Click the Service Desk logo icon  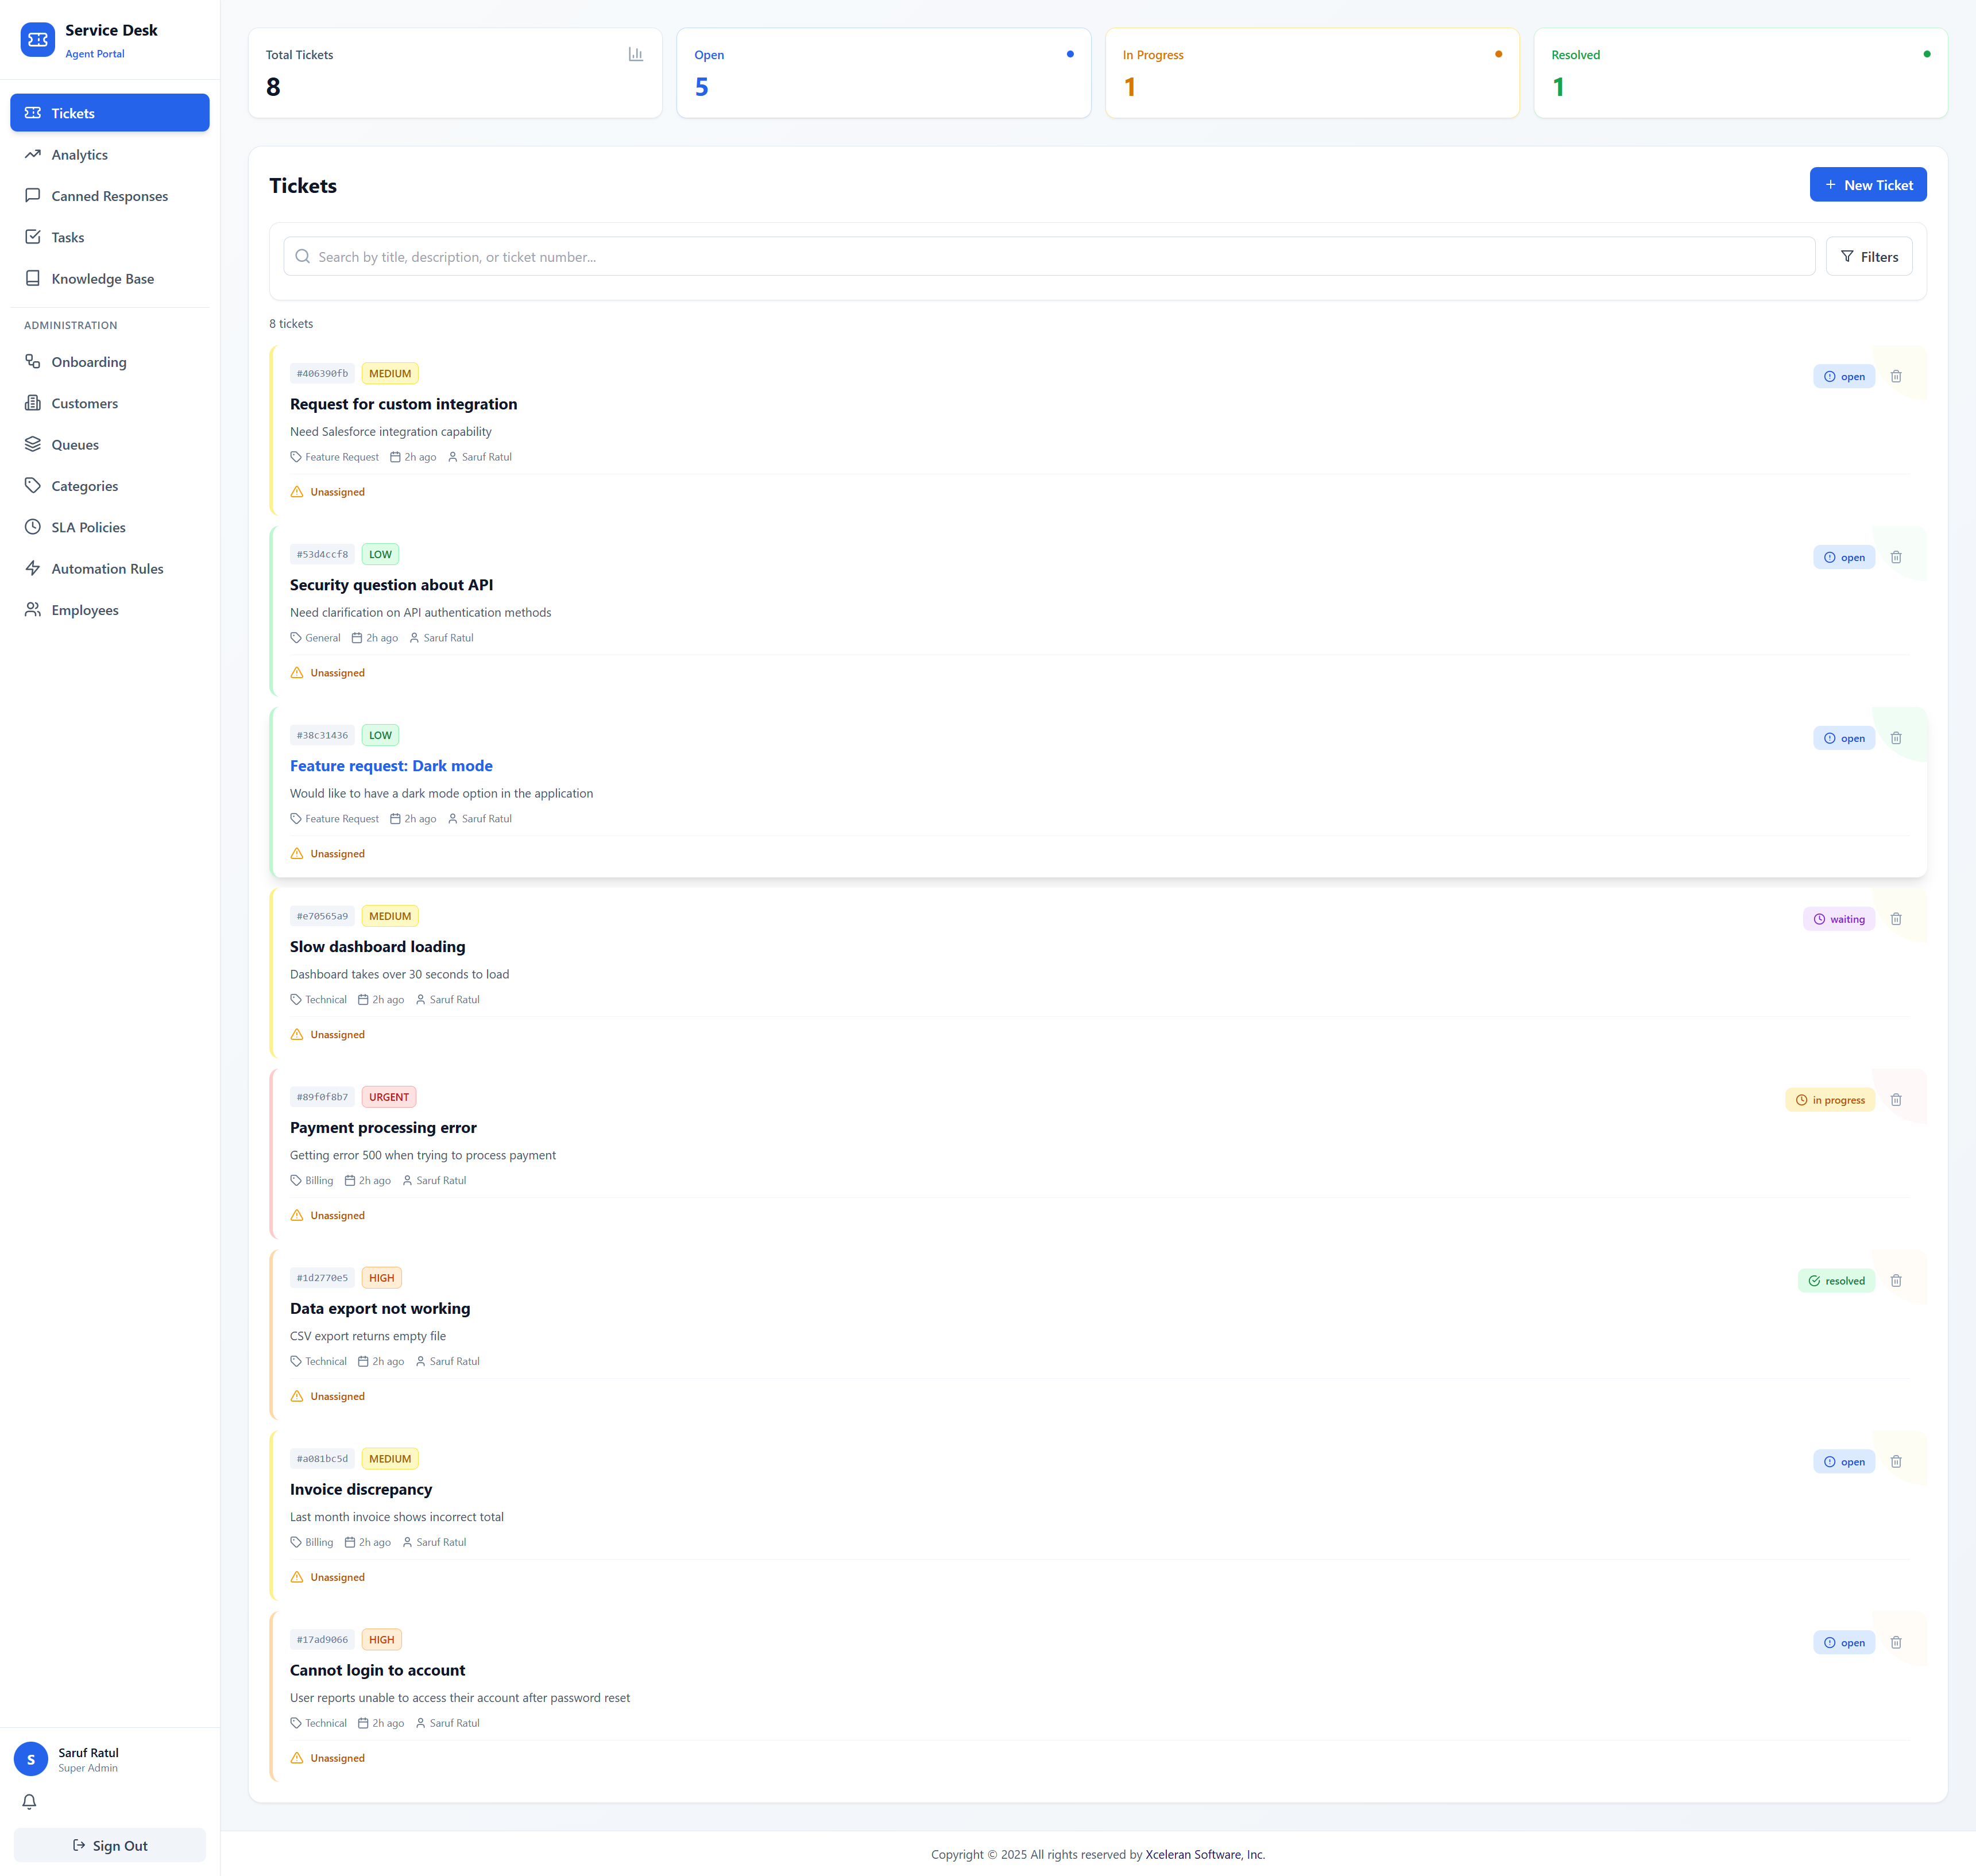38,40
